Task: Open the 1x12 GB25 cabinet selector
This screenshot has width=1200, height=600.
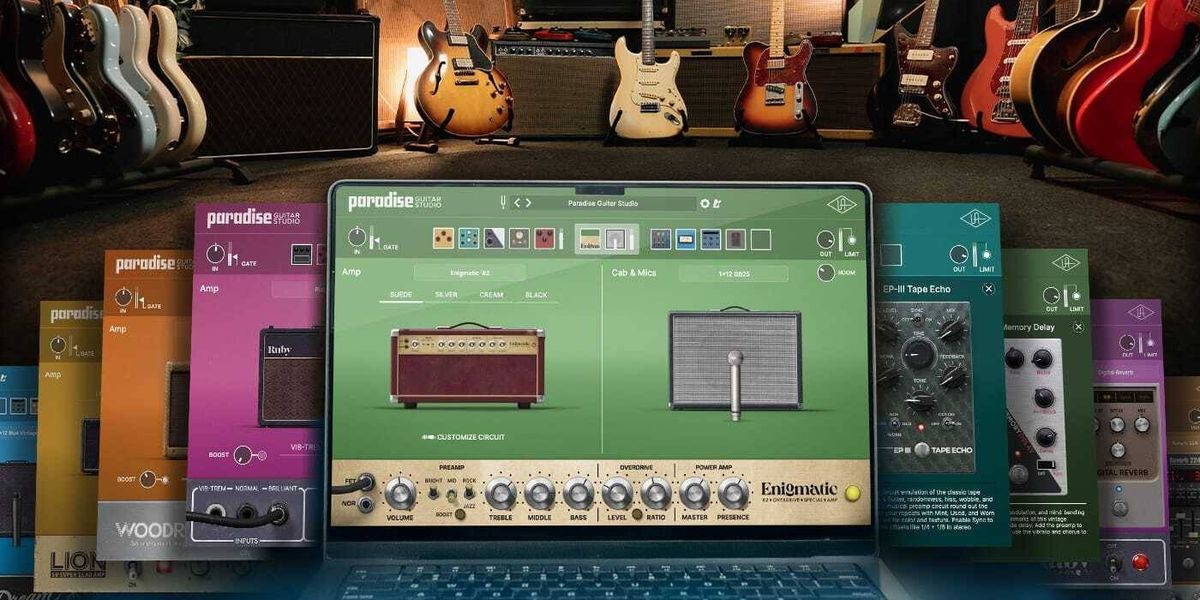Action: (x=733, y=271)
